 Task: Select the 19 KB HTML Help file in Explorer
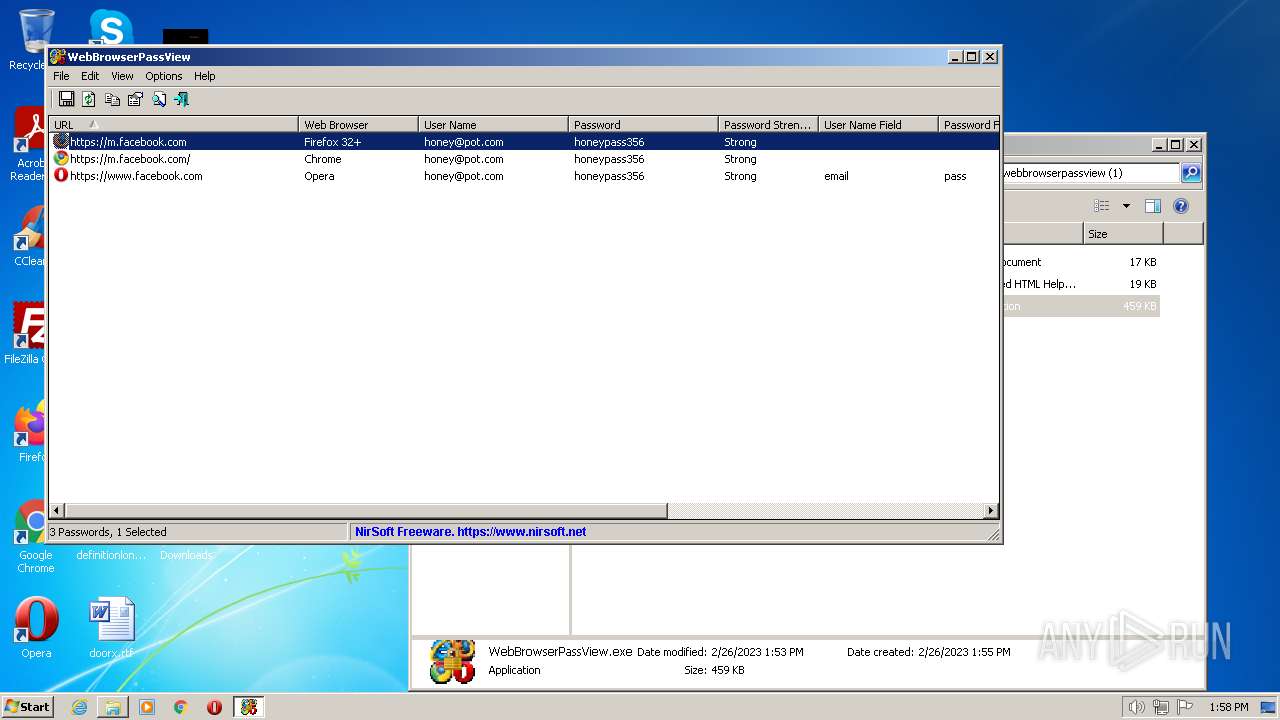tap(1081, 284)
